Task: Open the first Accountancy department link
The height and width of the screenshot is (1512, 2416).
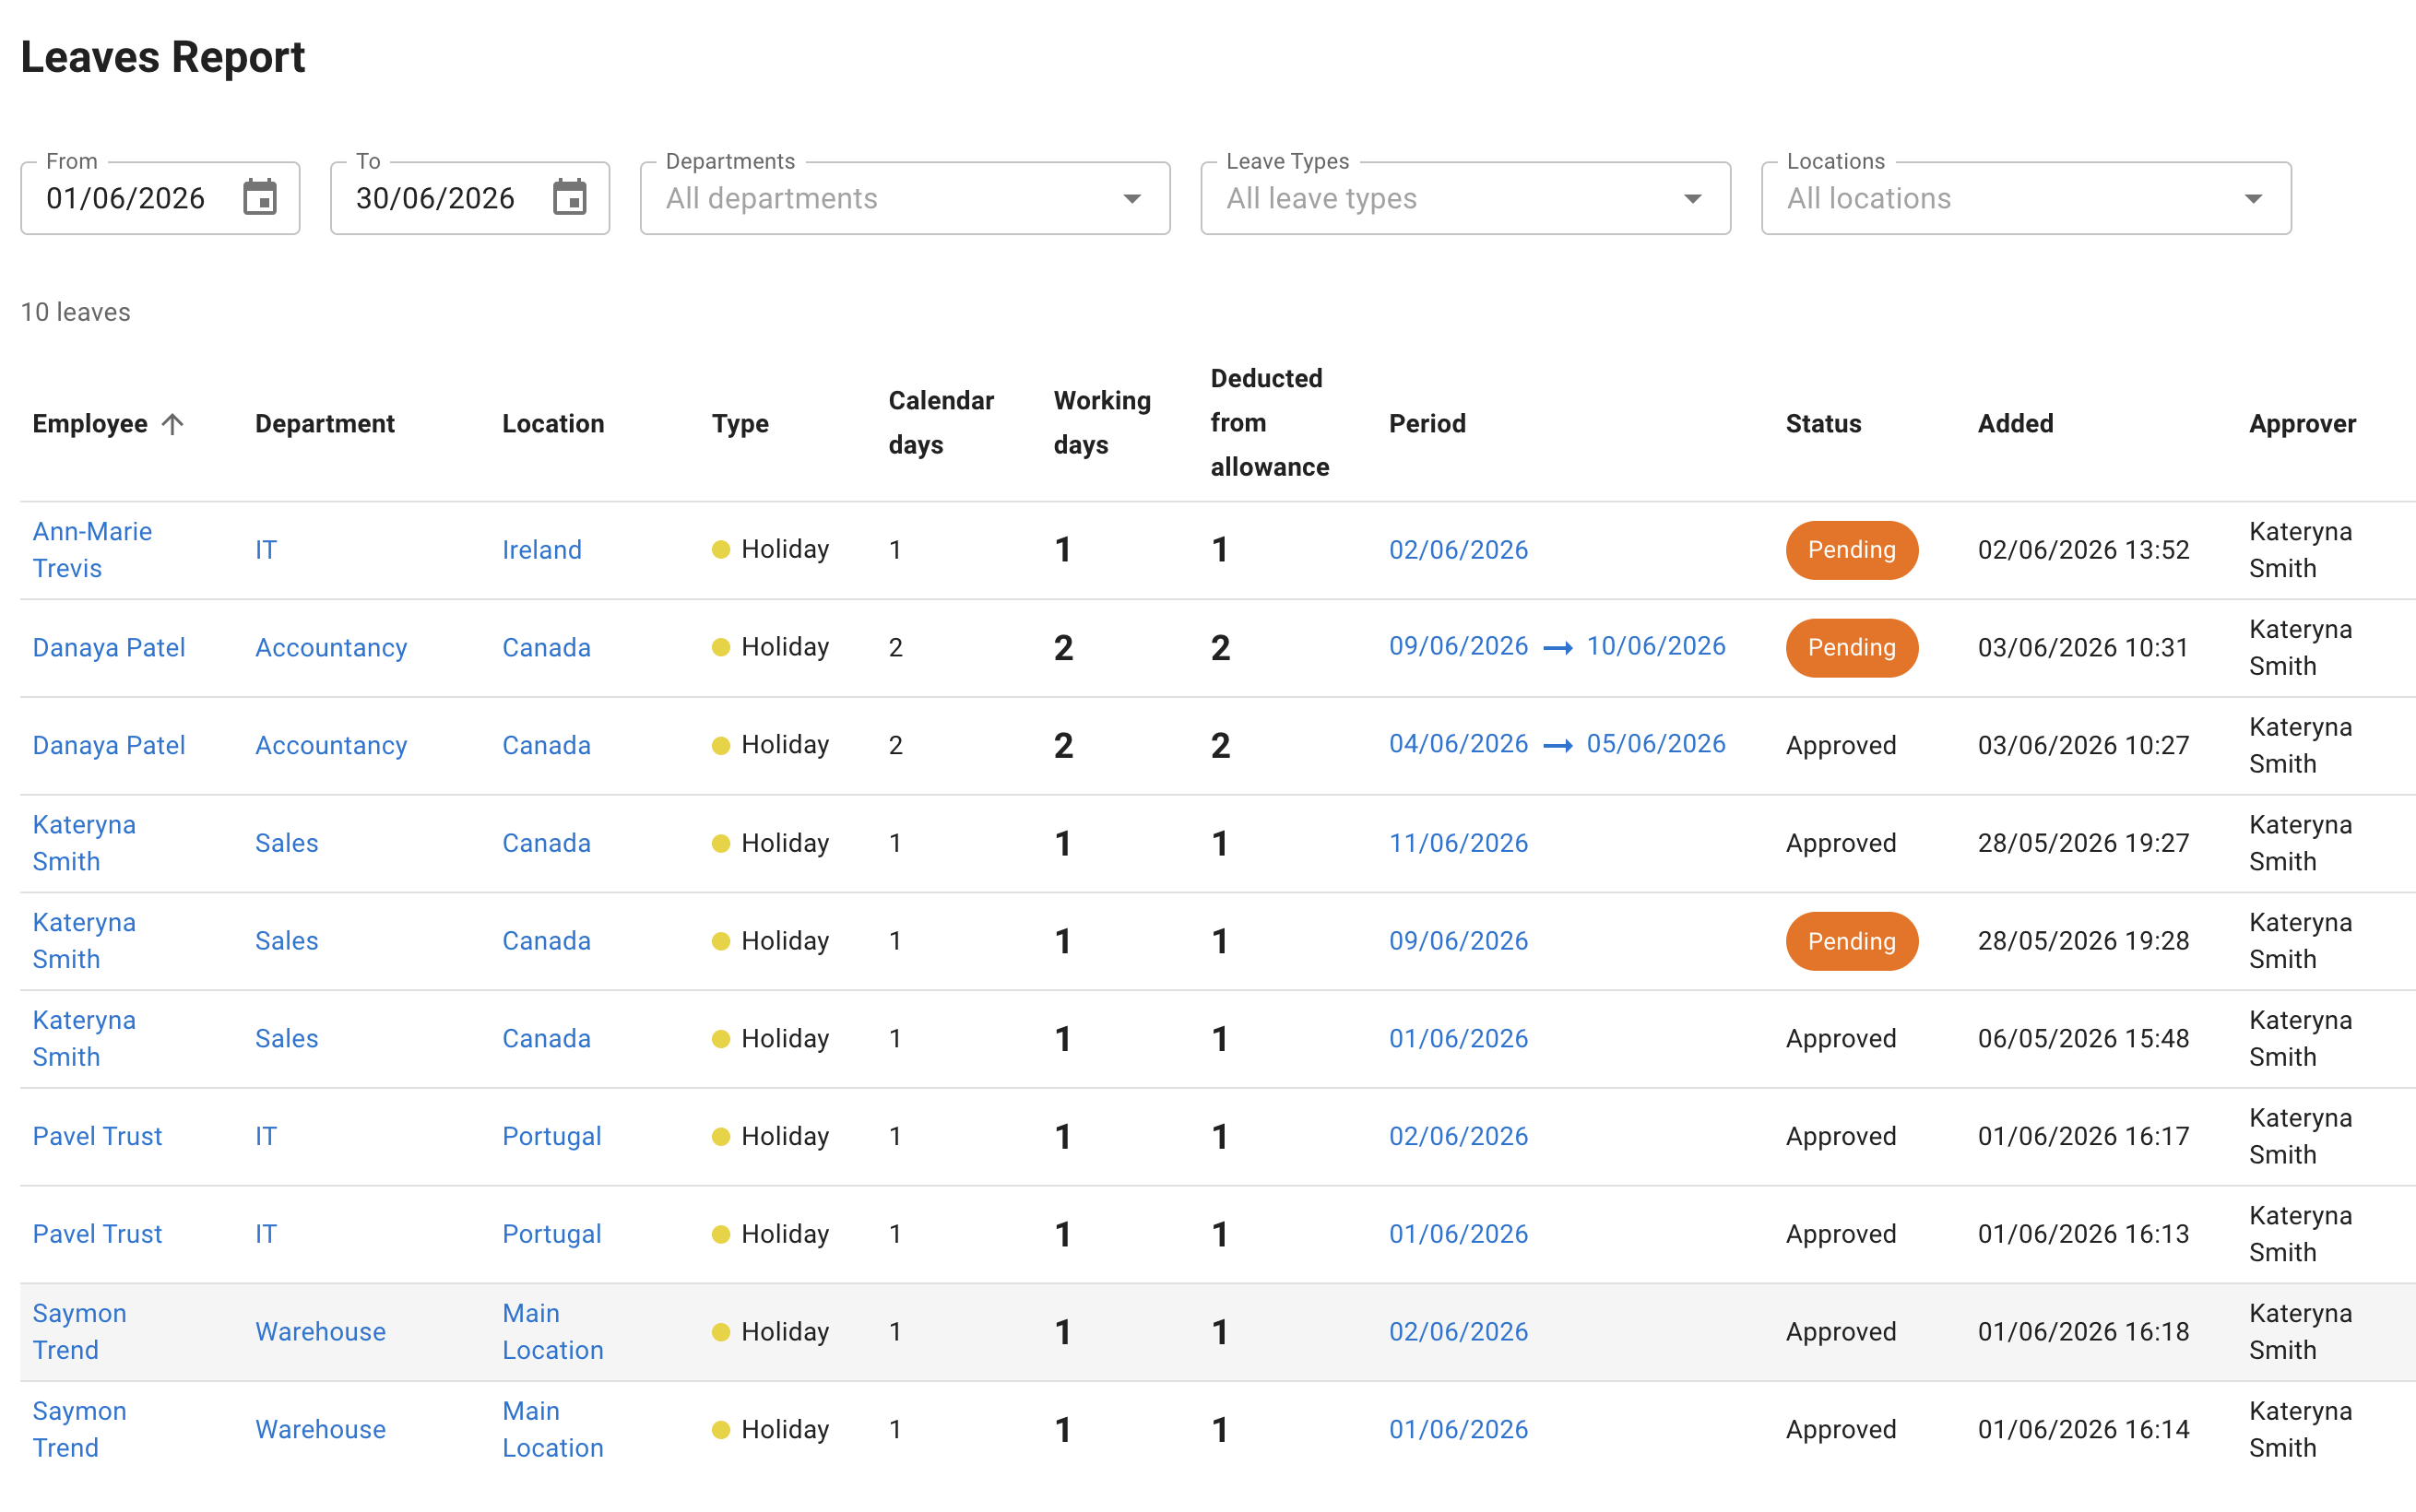Action: 331,648
